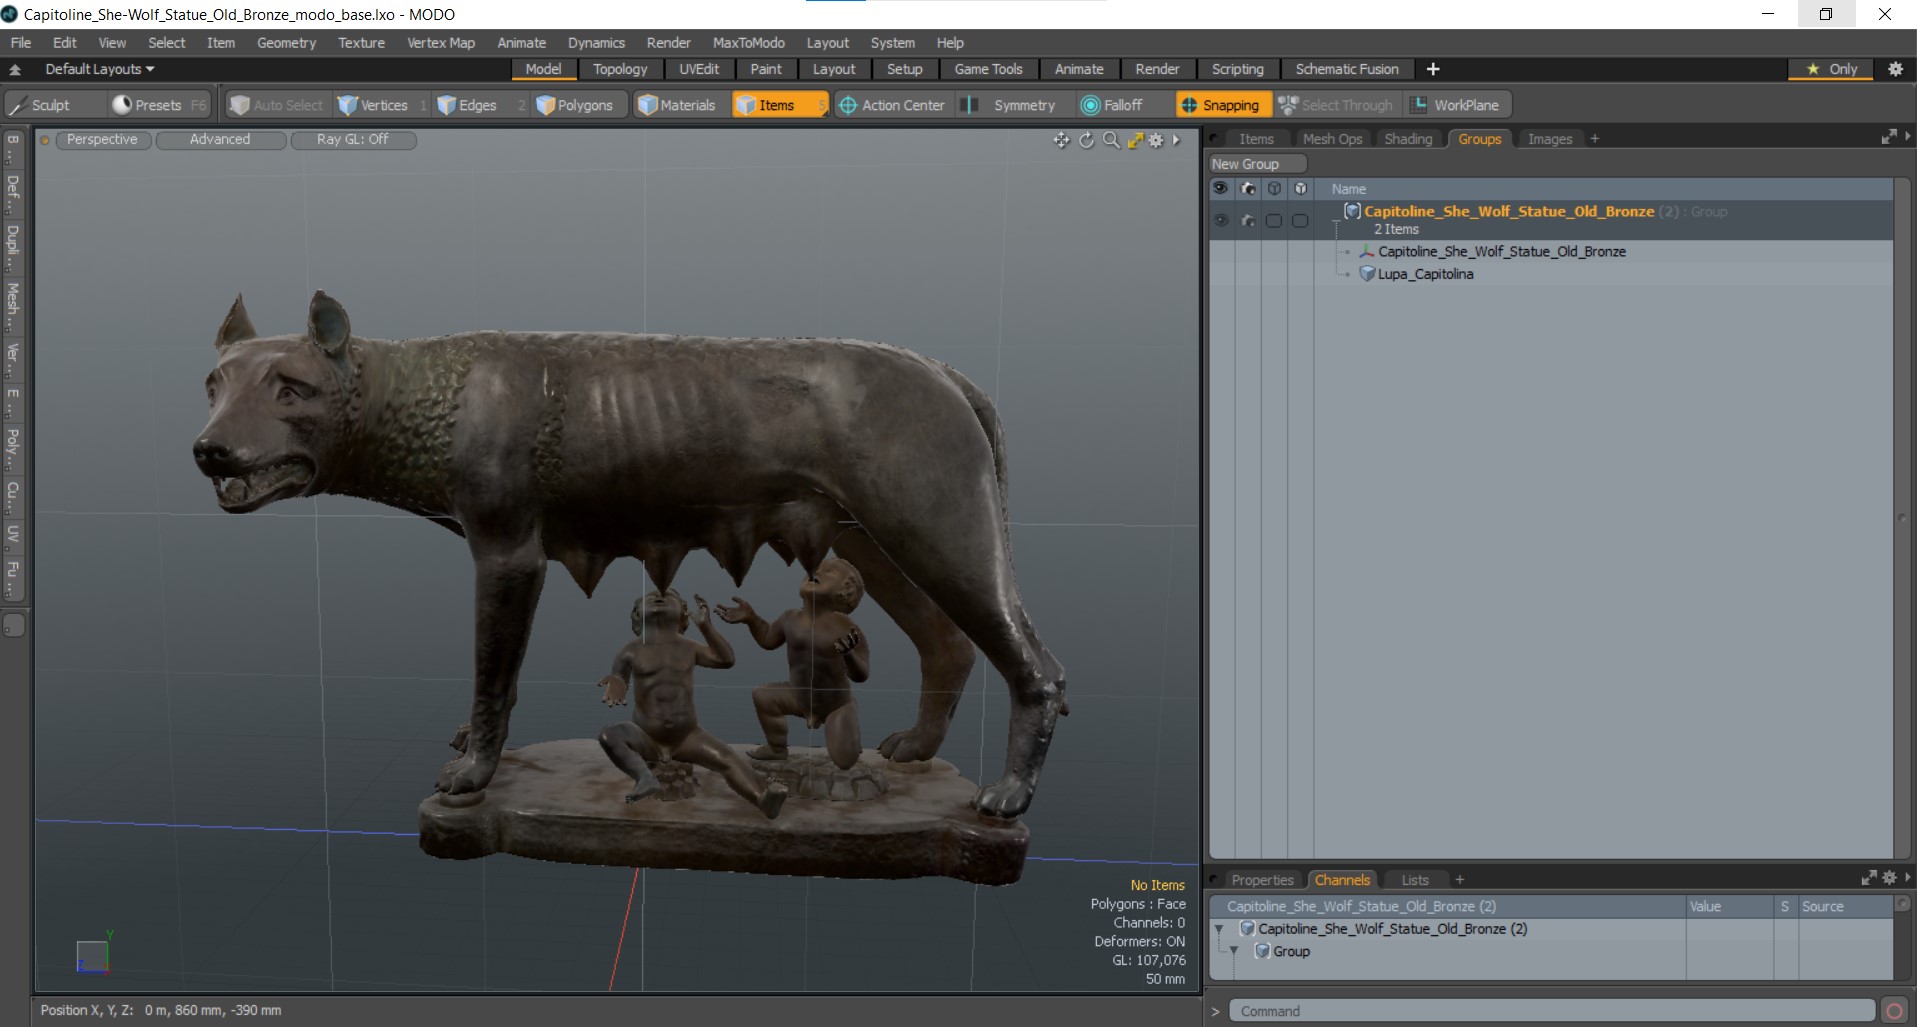The height and width of the screenshot is (1027, 1917).
Task: Open the viewport settings gear
Action: [x=1156, y=140]
